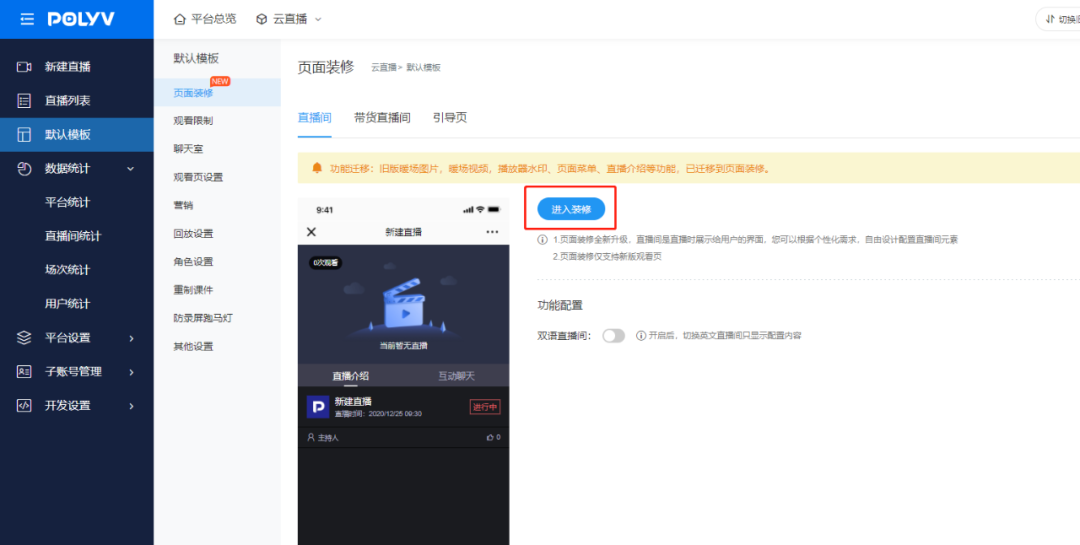The width and height of the screenshot is (1080, 545).
Task: Toggle the 双语直播间 switch
Action: [x=613, y=336]
